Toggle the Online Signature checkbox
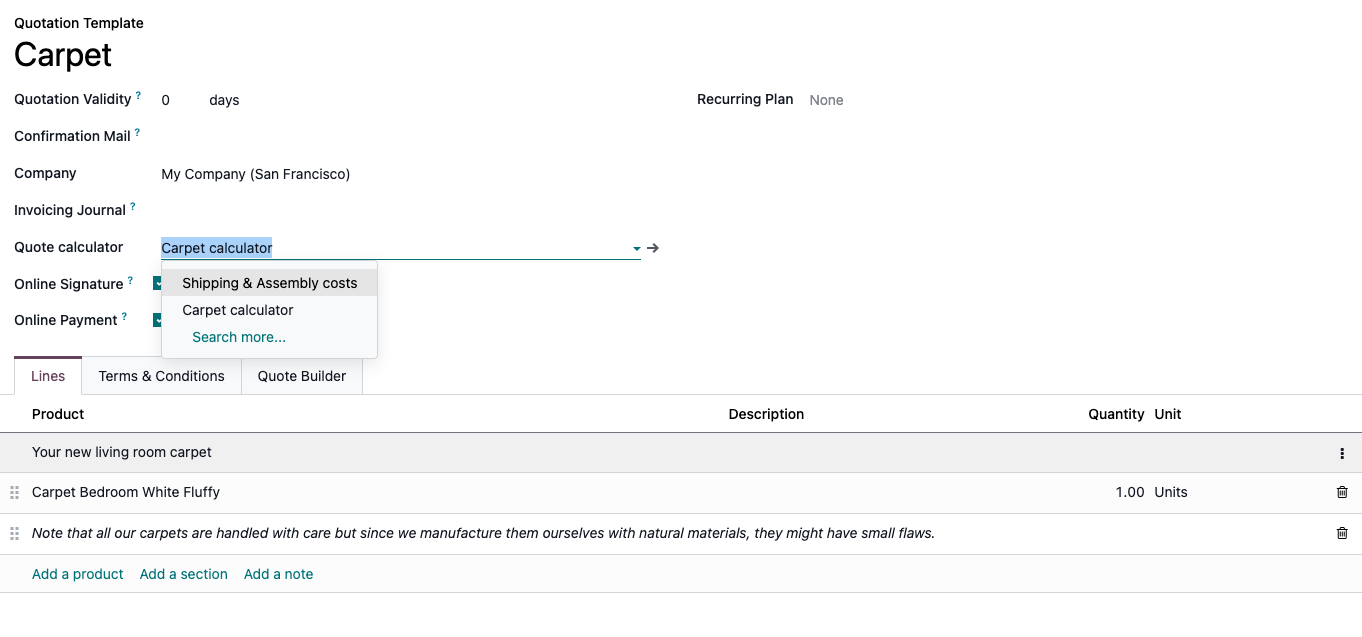The image size is (1362, 637). click(x=157, y=284)
